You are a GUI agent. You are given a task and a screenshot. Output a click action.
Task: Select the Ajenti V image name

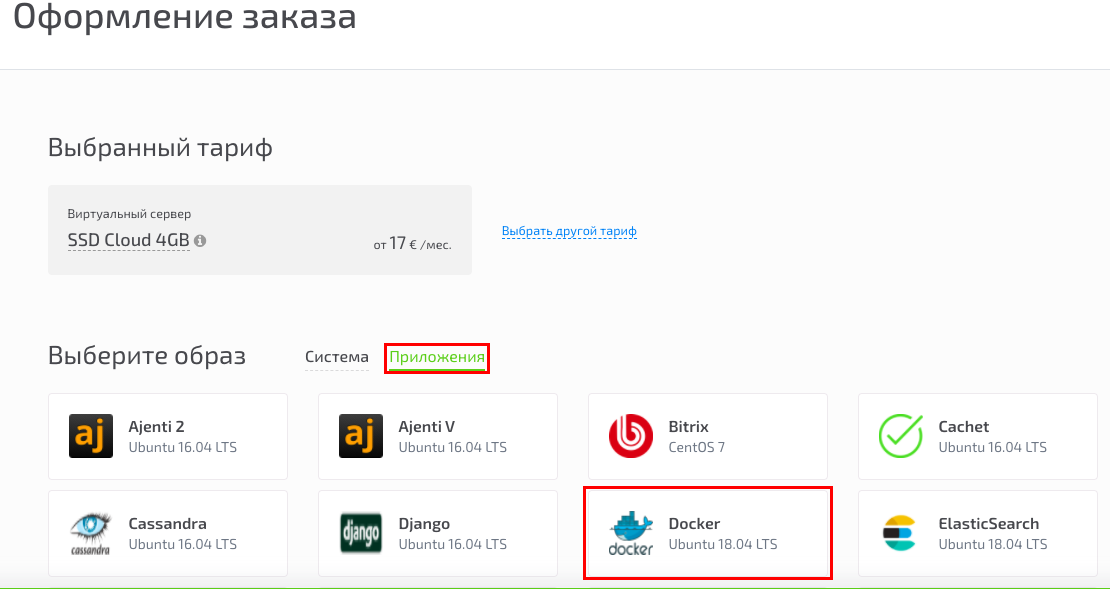pyautogui.click(x=427, y=427)
